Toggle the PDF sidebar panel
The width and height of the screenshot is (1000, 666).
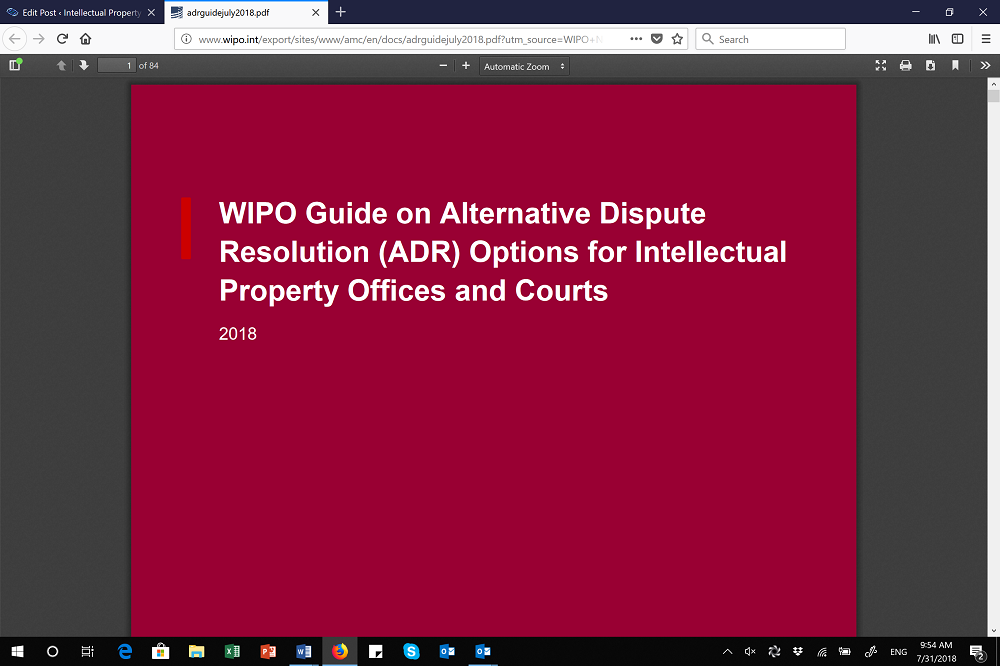click(x=15, y=65)
